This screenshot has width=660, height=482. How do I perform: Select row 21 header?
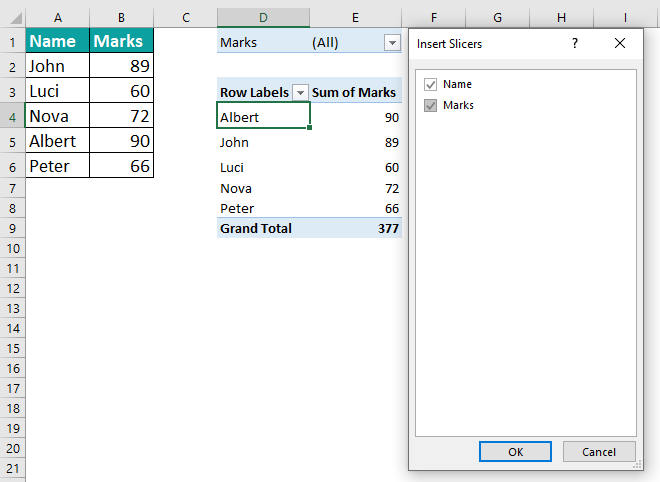[13, 468]
